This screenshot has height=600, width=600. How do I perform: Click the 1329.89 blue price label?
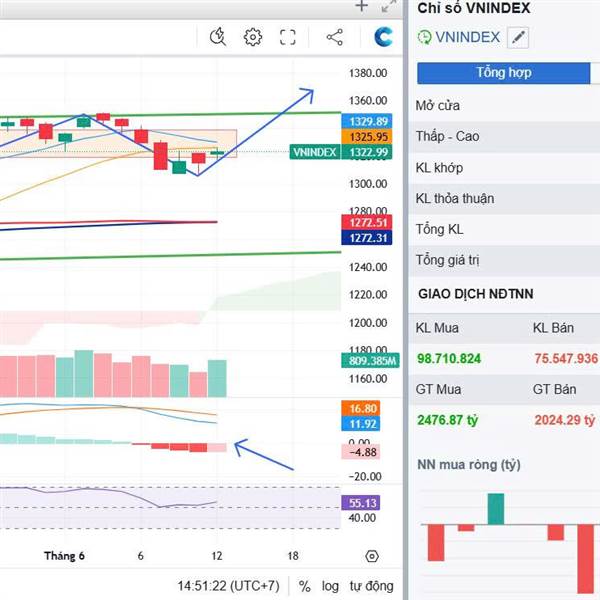pos(367,121)
